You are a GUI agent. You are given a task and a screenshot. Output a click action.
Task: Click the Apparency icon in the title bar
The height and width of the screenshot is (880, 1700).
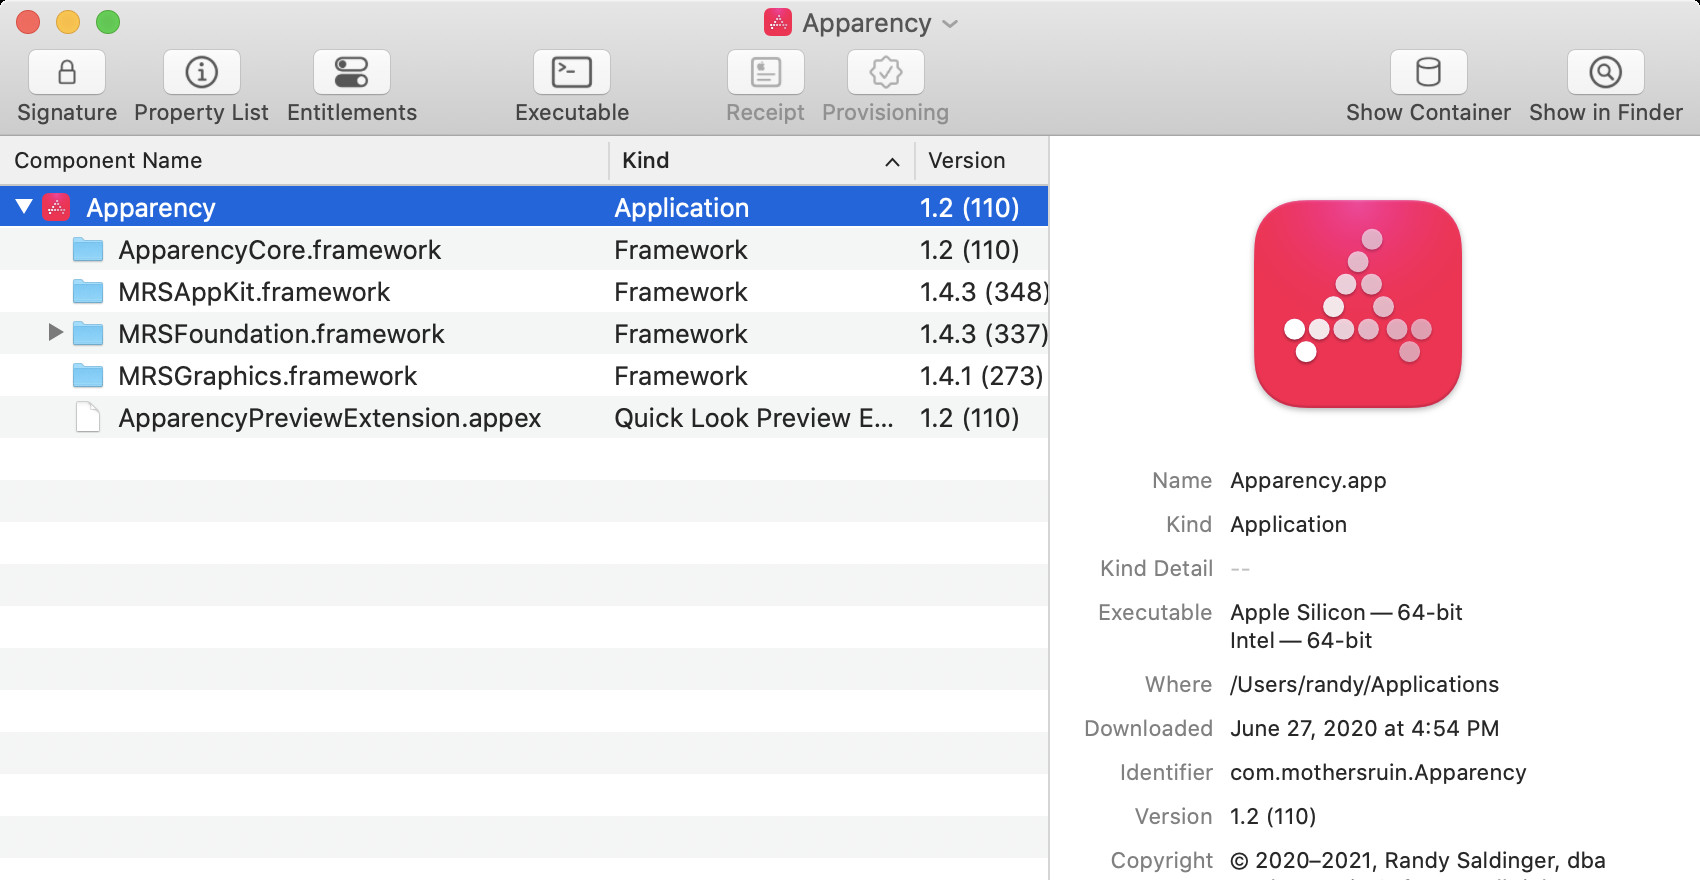tap(778, 22)
